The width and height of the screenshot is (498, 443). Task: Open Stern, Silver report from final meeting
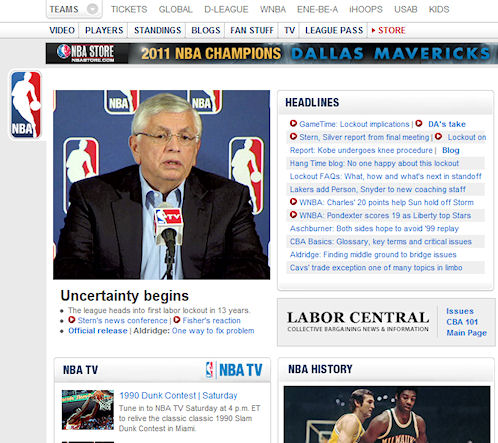(364, 137)
